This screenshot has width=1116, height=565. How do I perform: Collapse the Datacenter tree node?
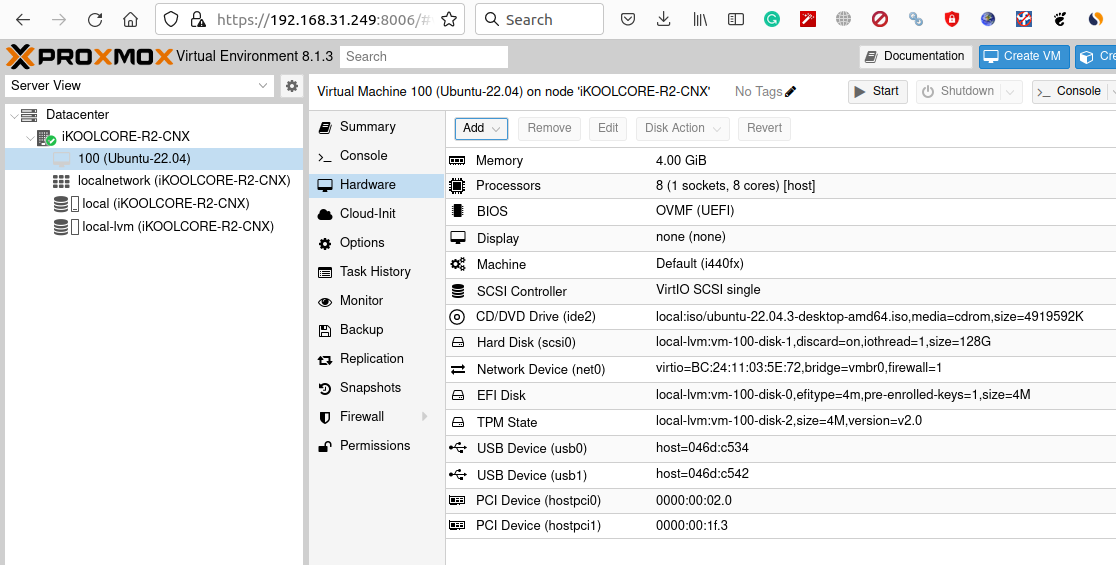(x=14, y=115)
